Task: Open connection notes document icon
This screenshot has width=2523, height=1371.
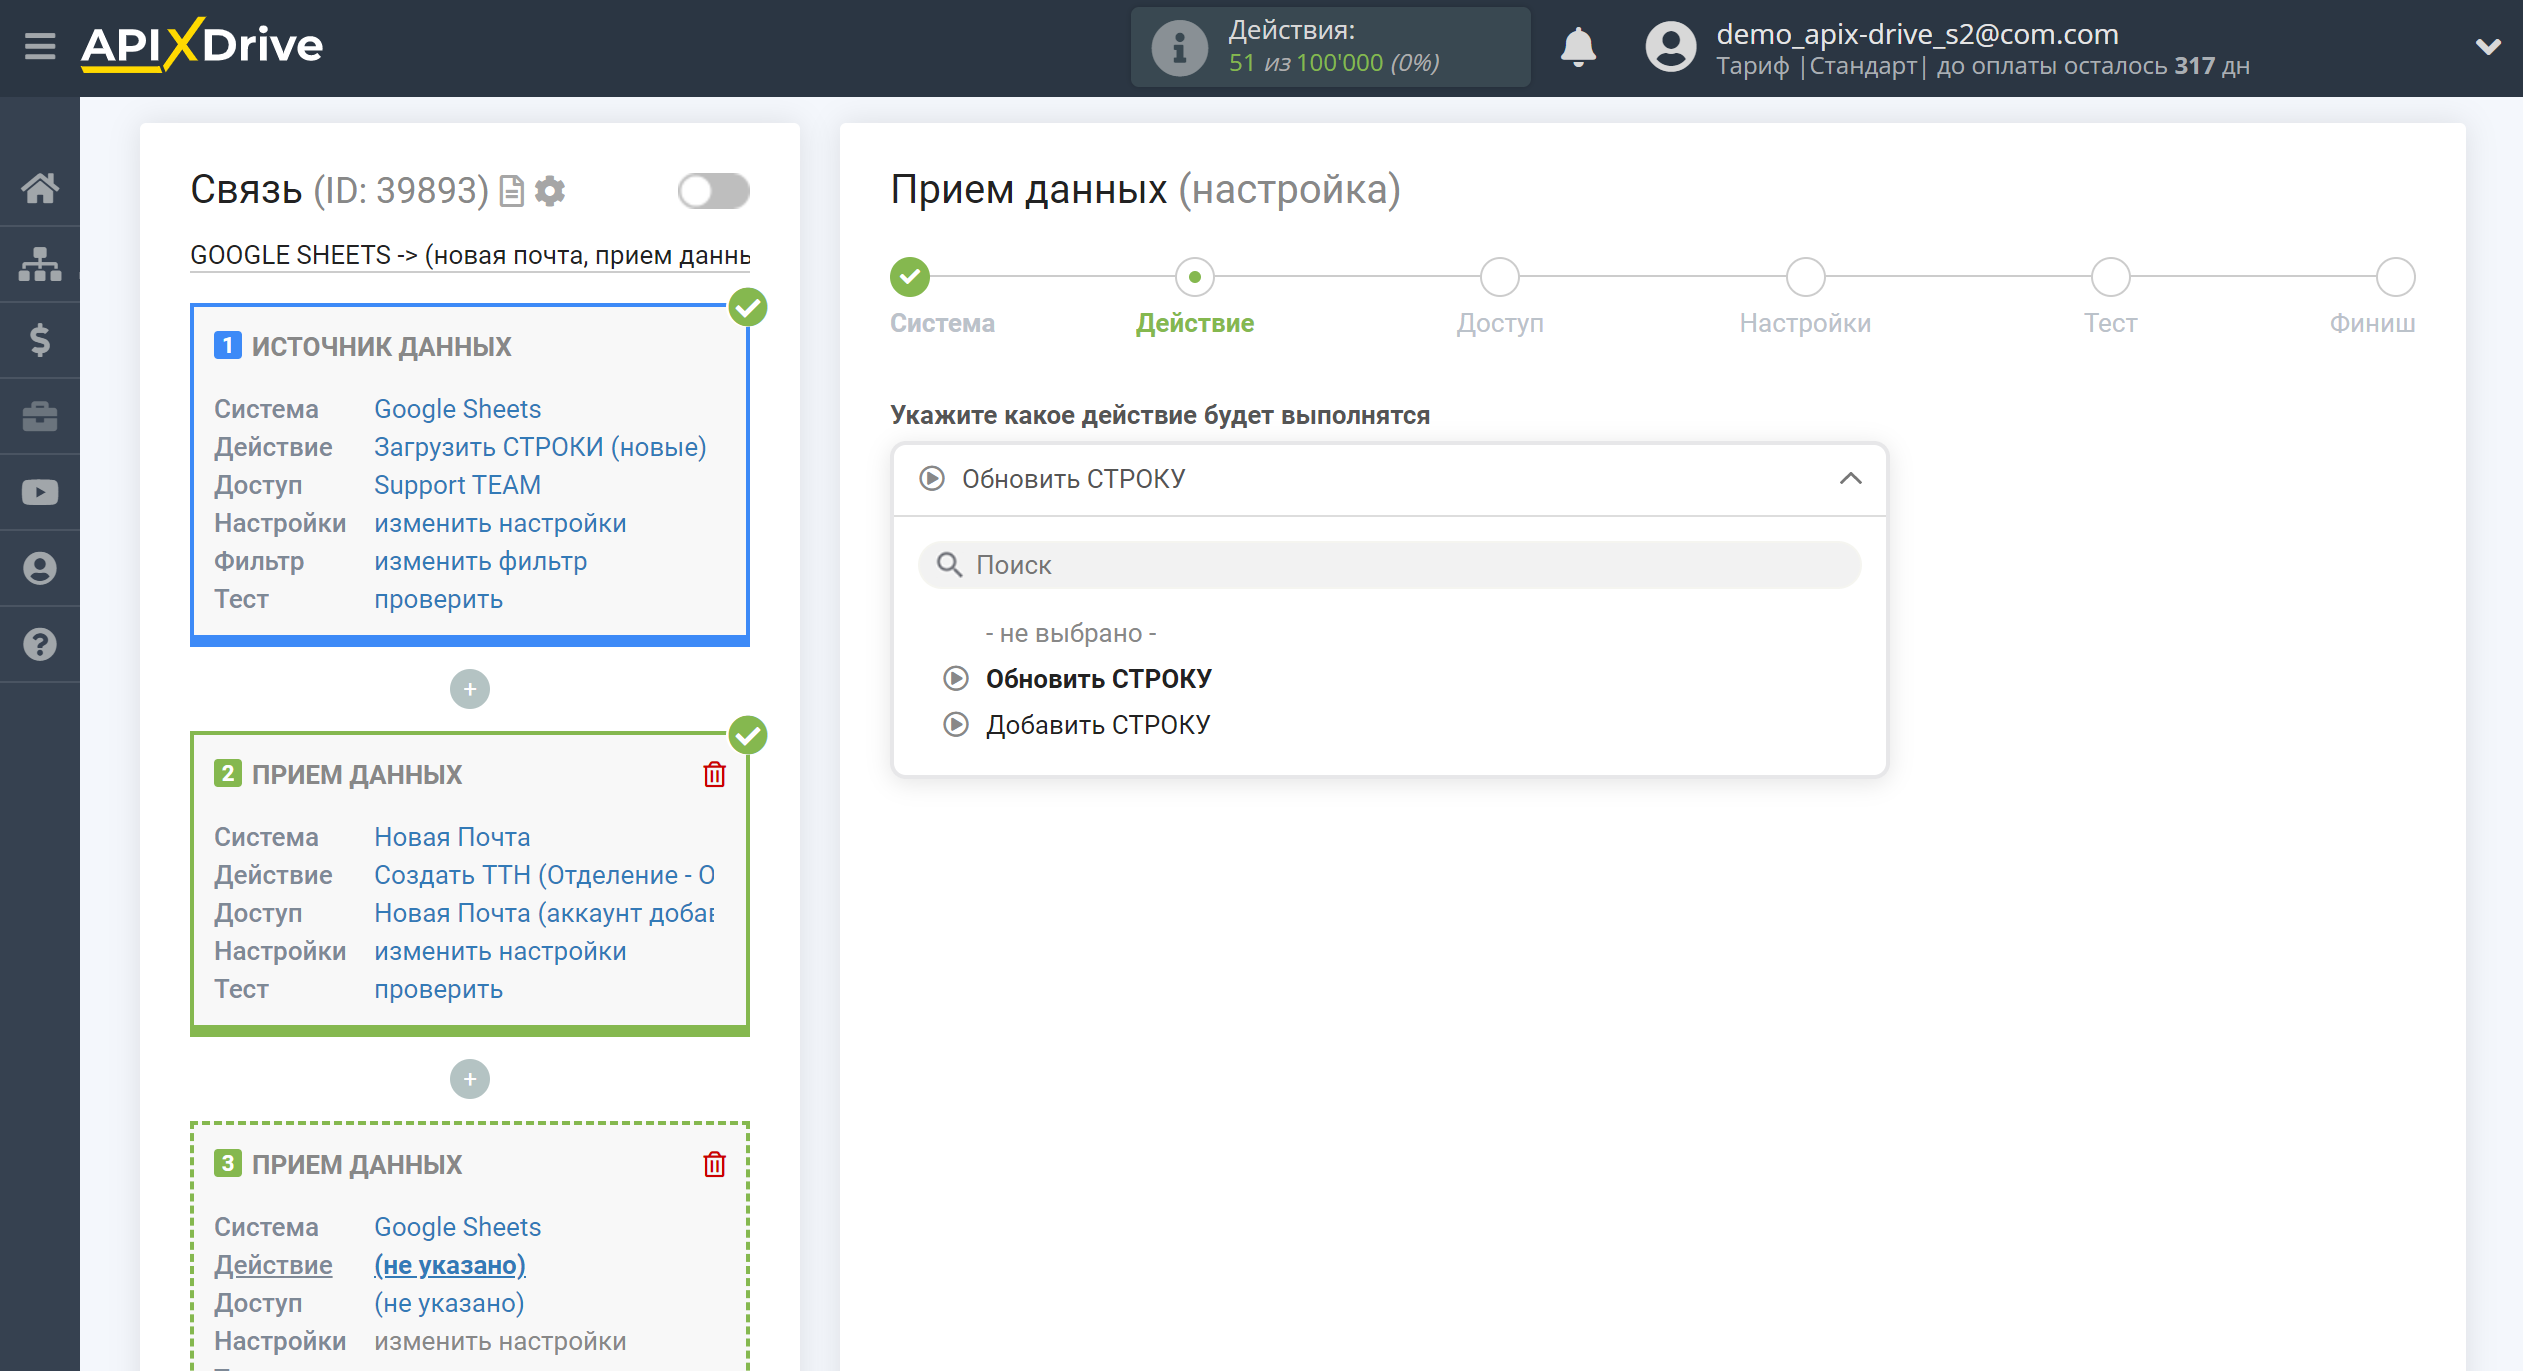Action: (x=512, y=190)
